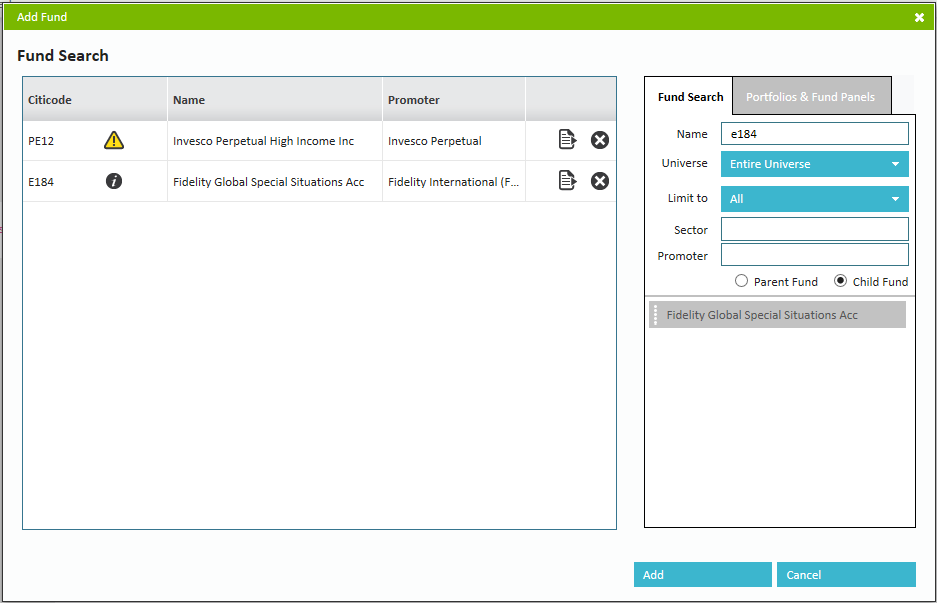Open the document icon for Invesco Perpetual High Income
This screenshot has width=937, height=603.
click(567, 139)
